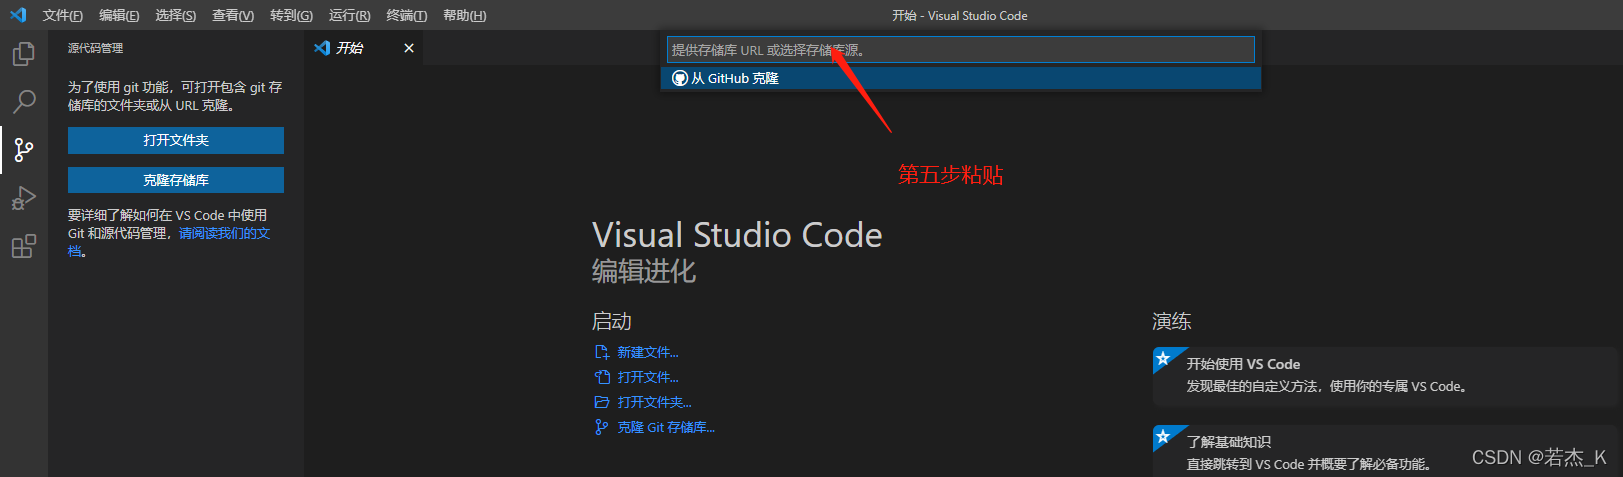
Task: Select the Source Control activity bar icon
Action: (24, 150)
